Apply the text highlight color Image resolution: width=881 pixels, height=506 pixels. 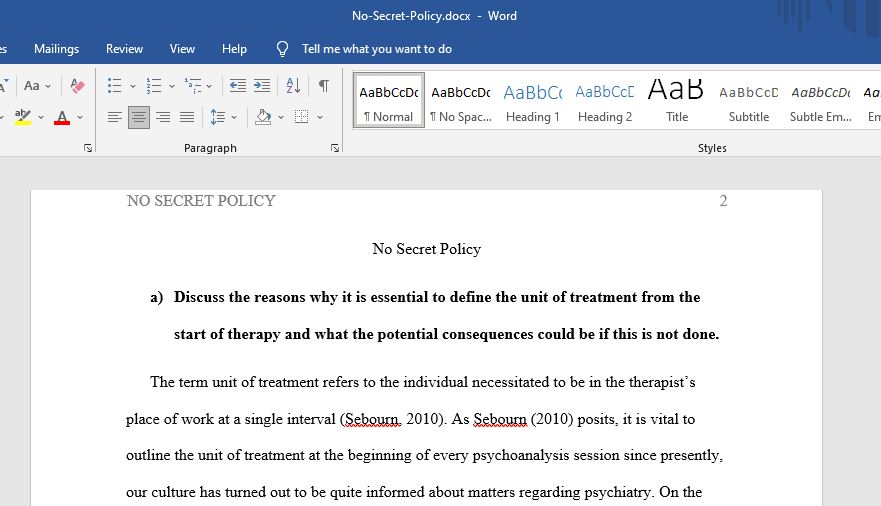[x=22, y=117]
